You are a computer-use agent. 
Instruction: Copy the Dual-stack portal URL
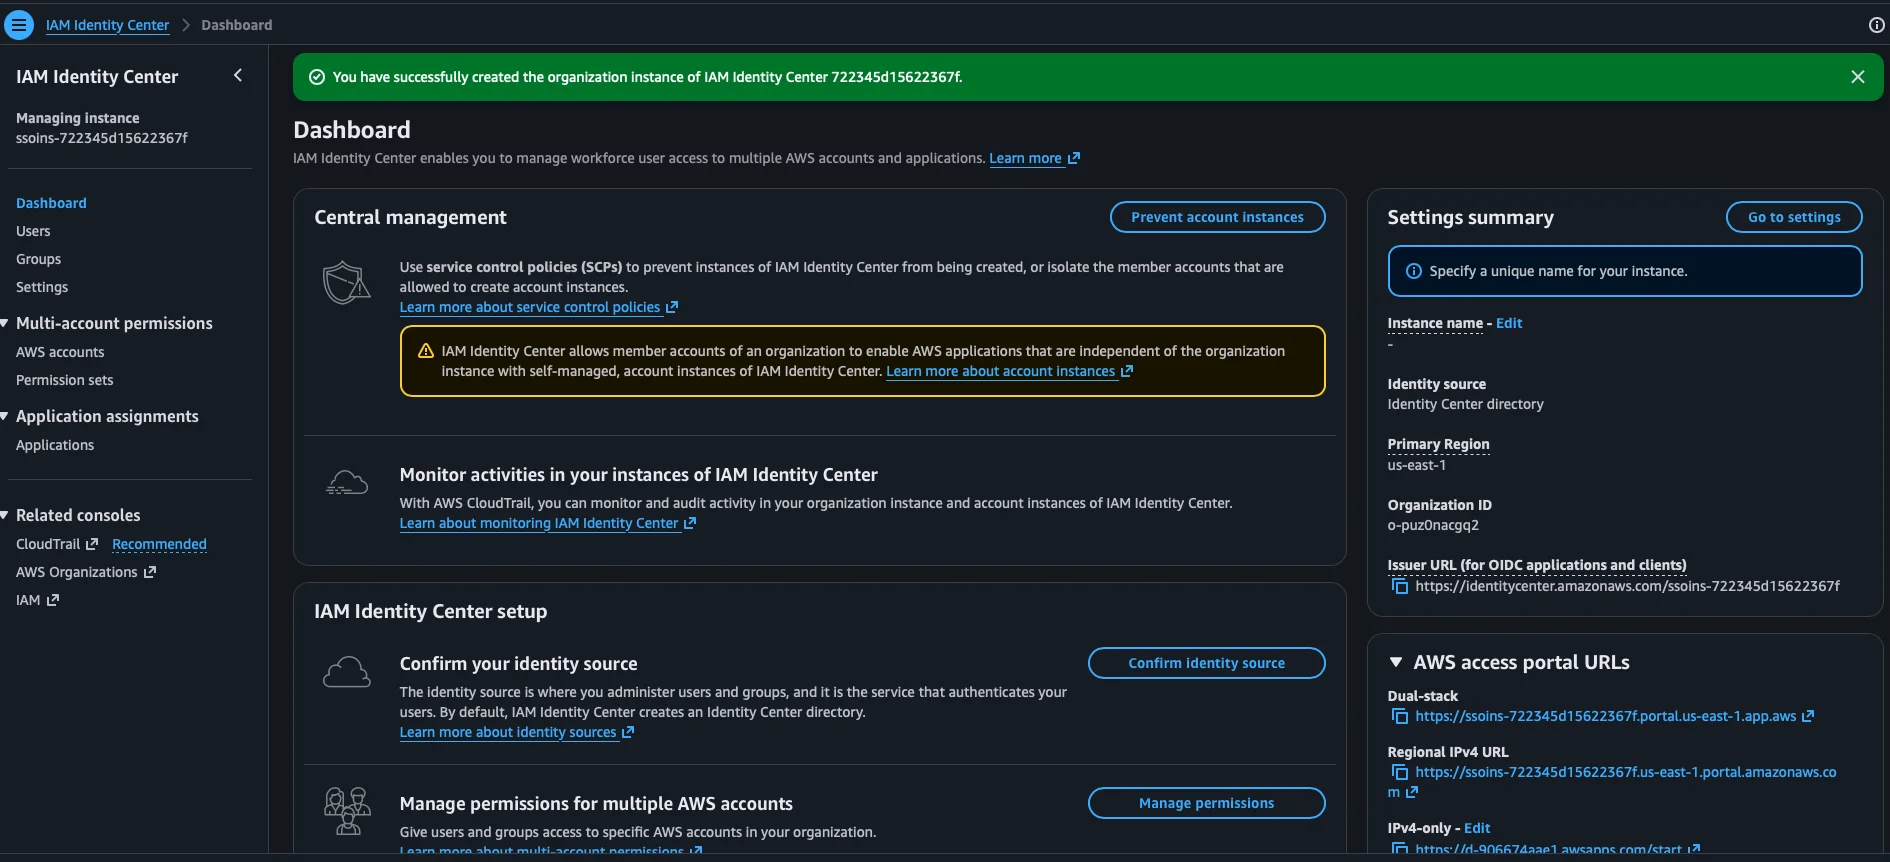1400,717
